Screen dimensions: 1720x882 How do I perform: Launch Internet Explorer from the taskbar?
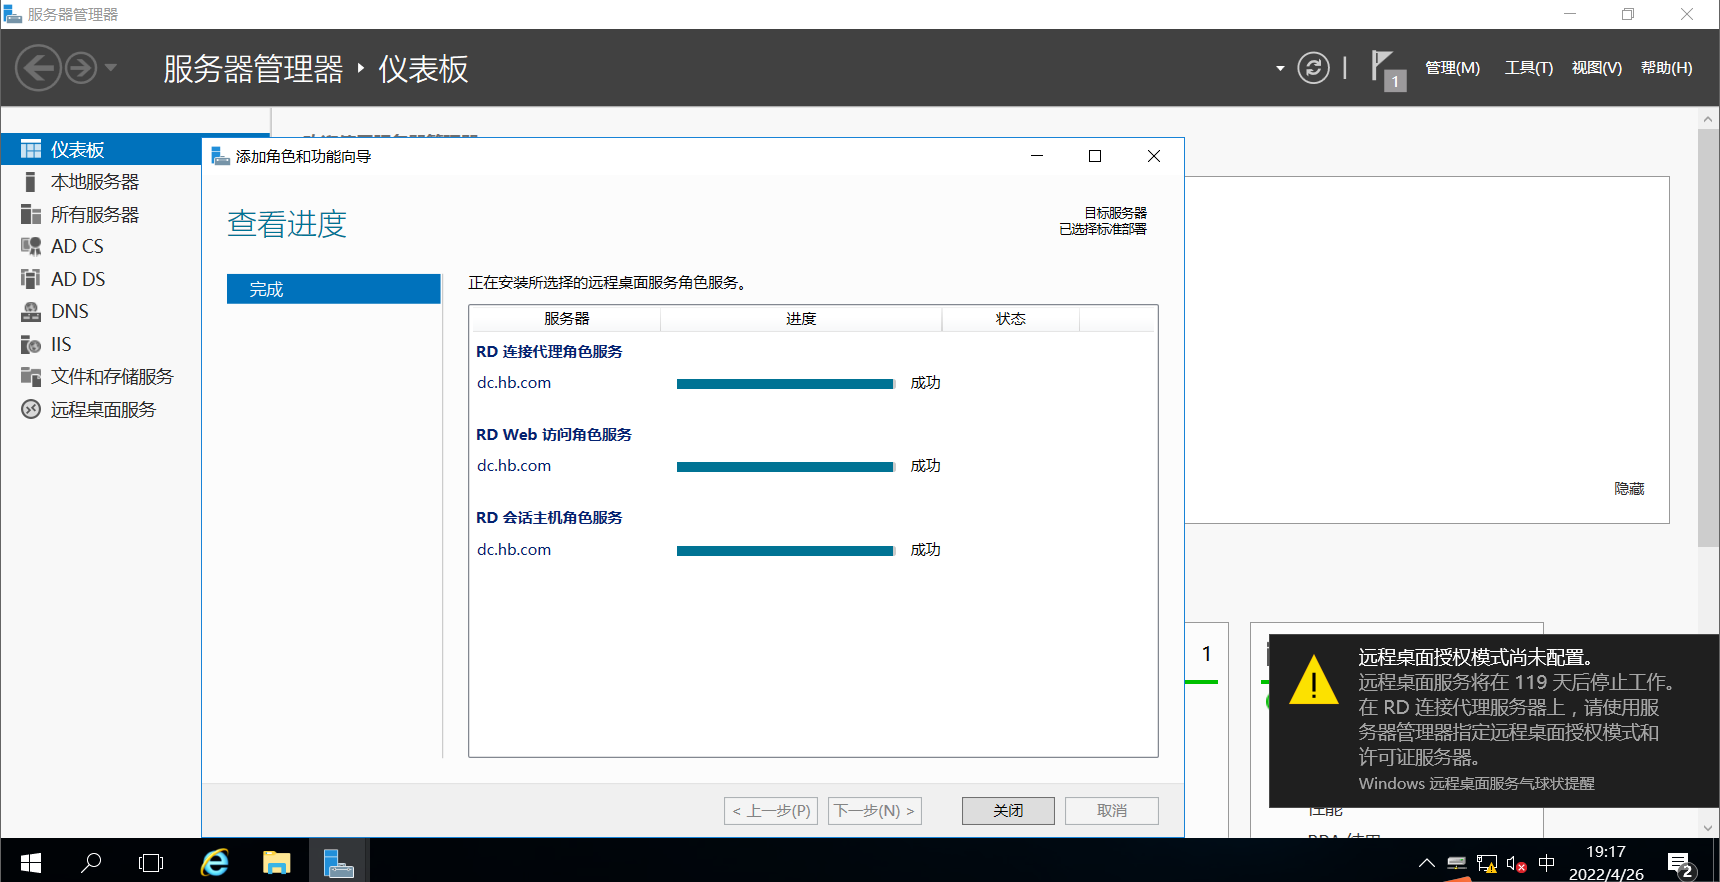point(215,862)
